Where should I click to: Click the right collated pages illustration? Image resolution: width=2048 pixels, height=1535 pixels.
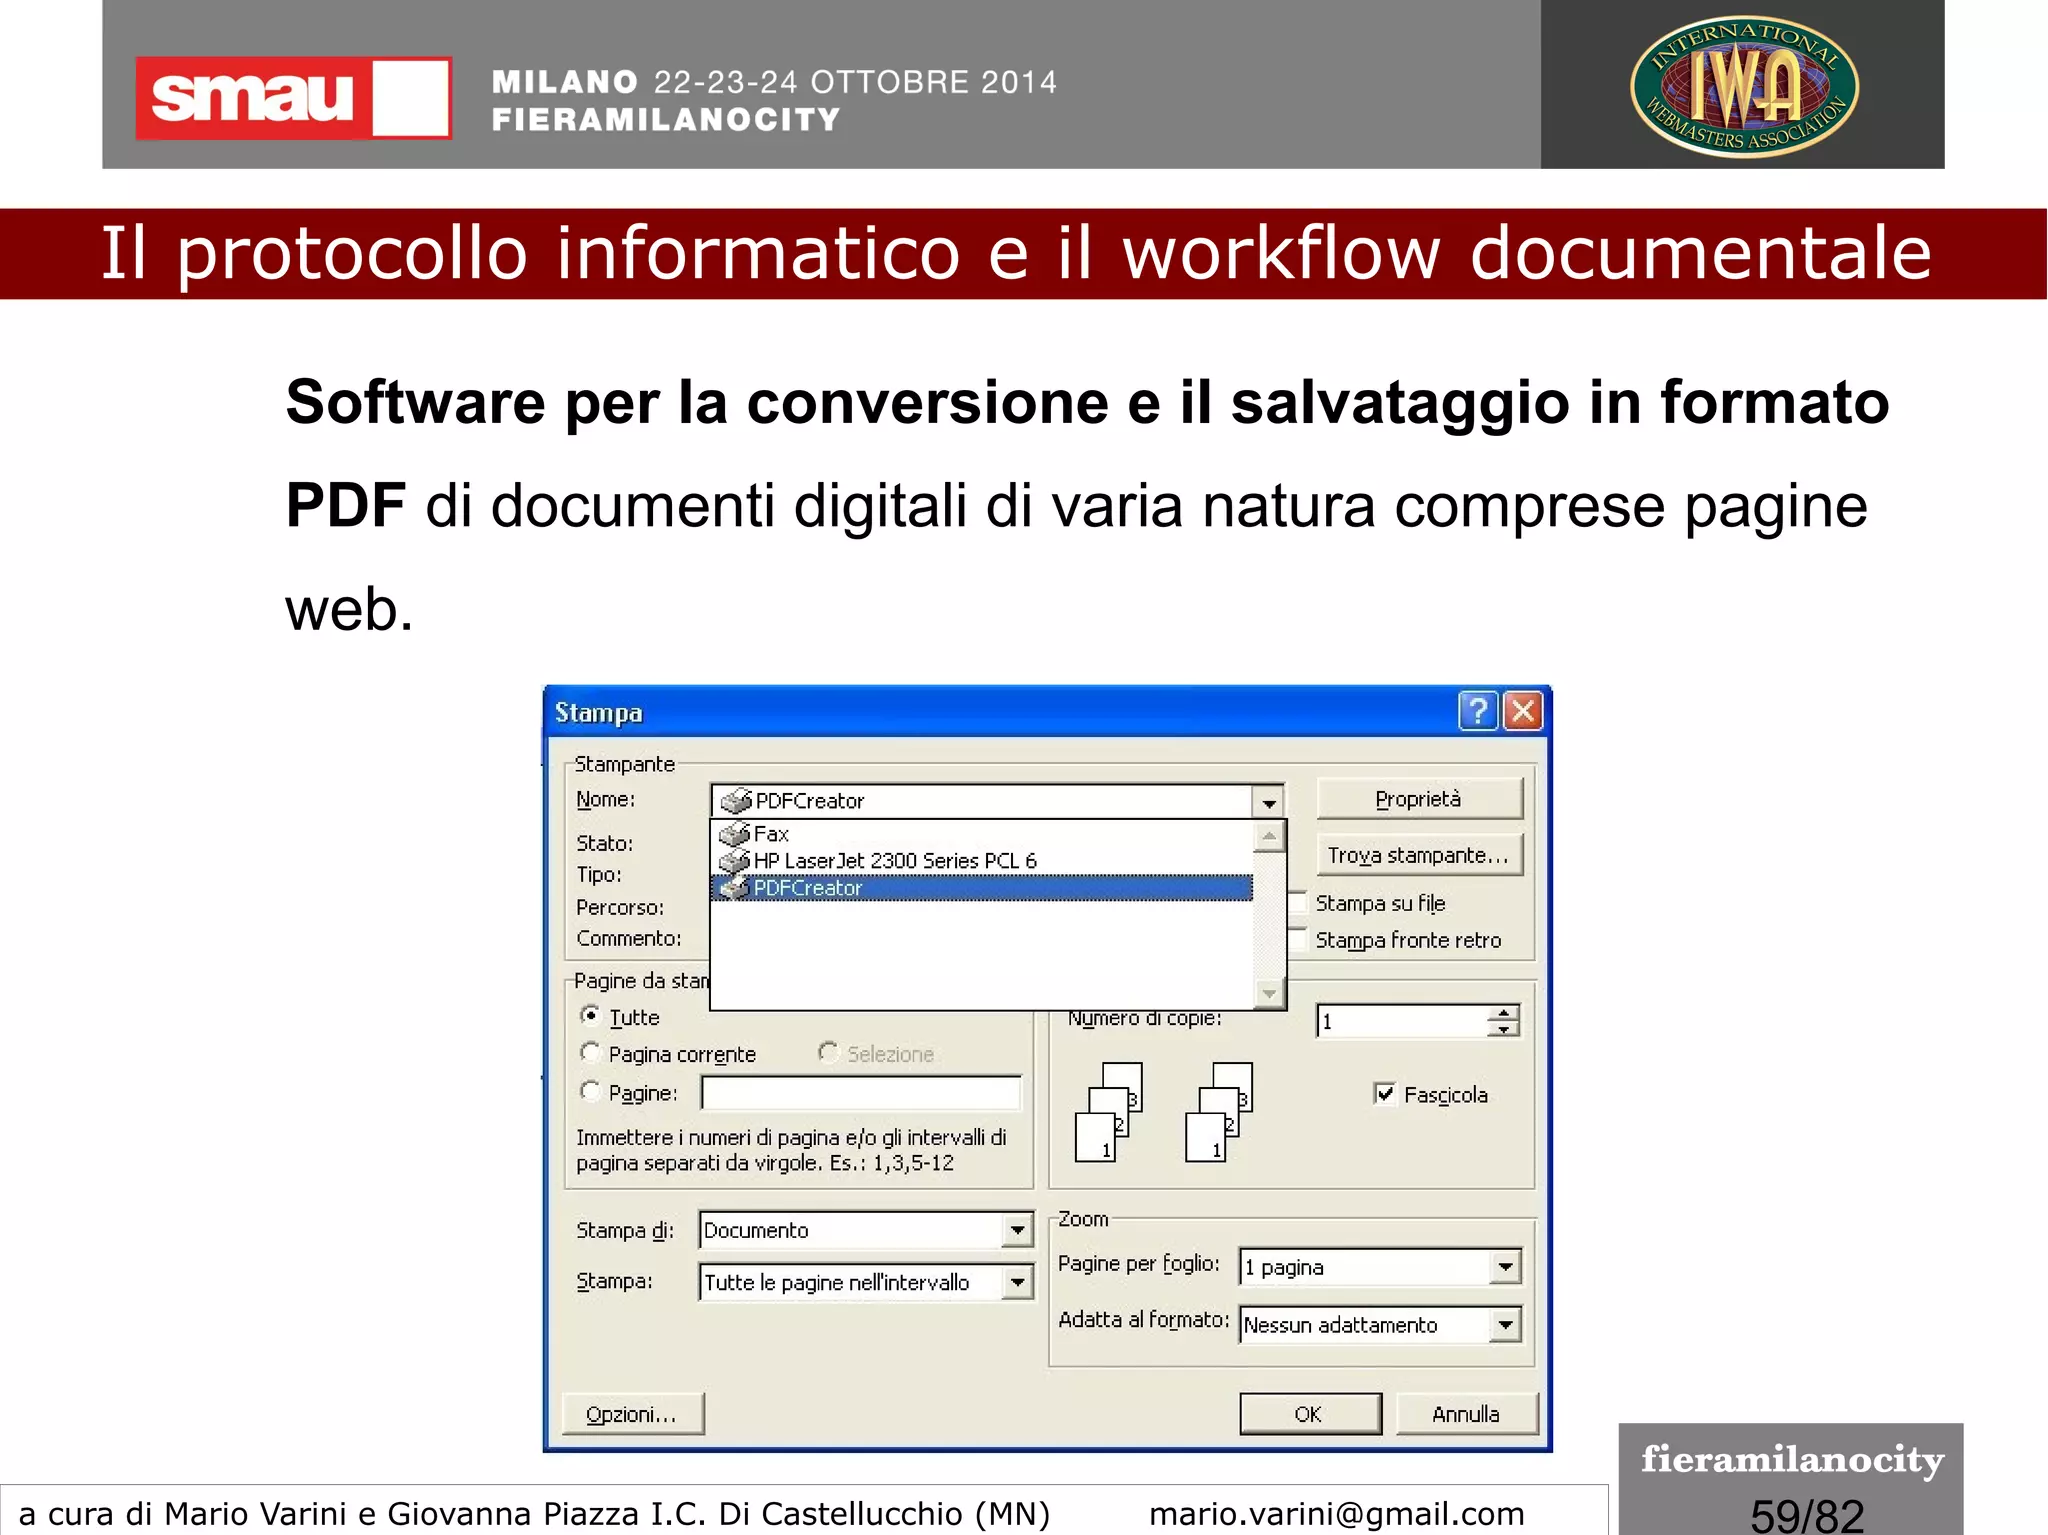click(x=1218, y=1112)
